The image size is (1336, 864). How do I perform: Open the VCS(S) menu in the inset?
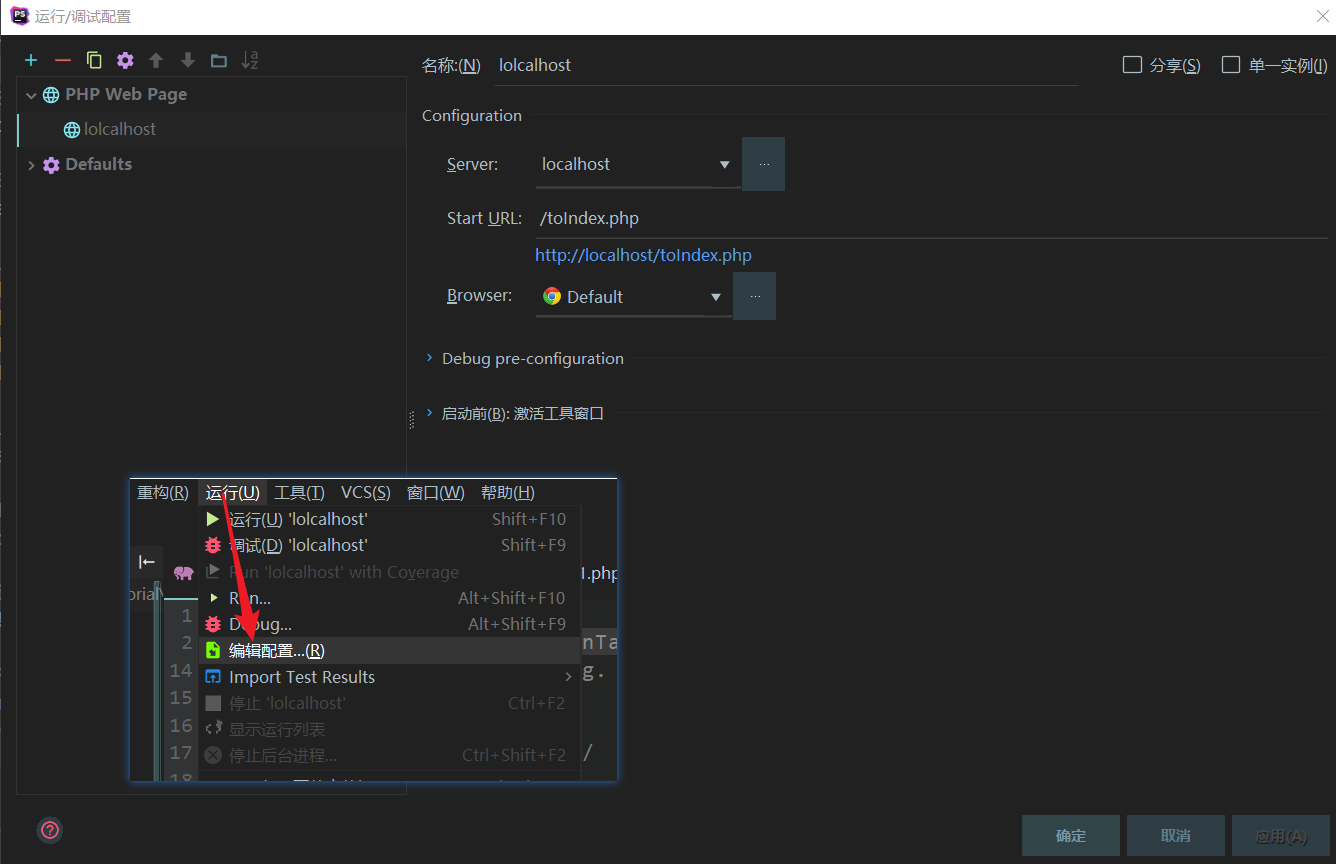pyautogui.click(x=366, y=492)
